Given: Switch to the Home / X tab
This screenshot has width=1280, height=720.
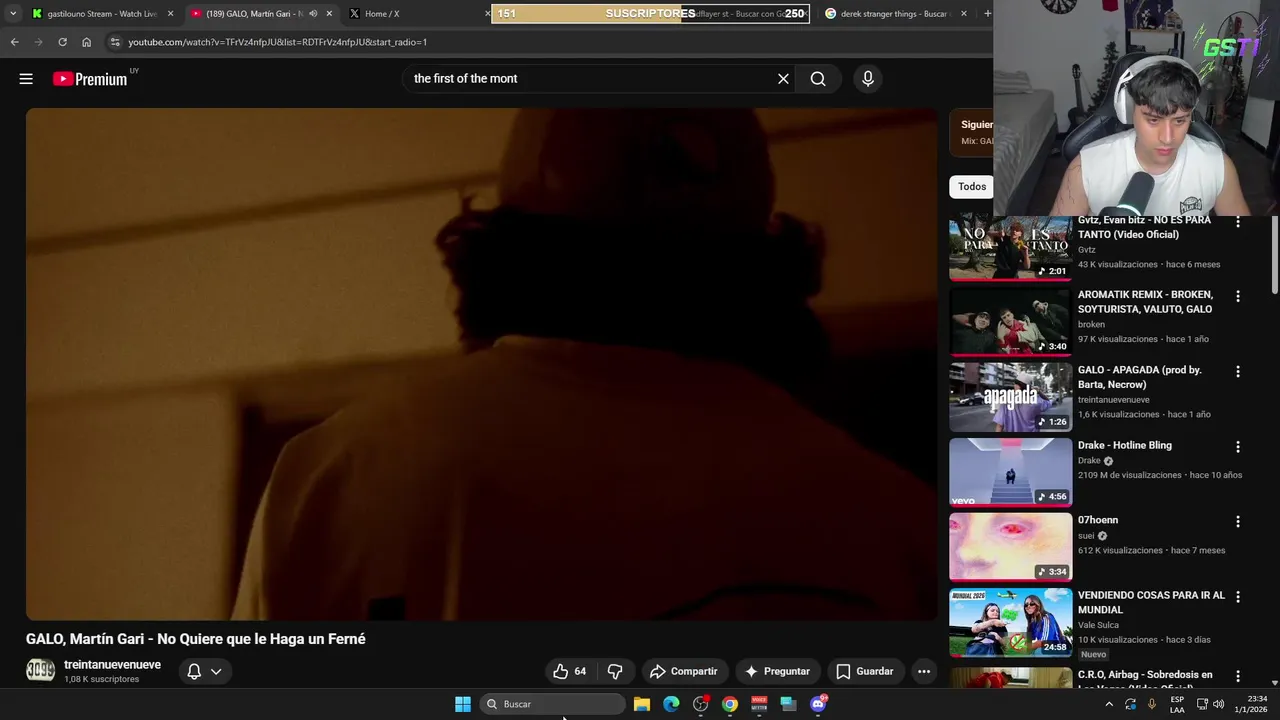Looking at the screenshot, I should click(x=415, y=14).
